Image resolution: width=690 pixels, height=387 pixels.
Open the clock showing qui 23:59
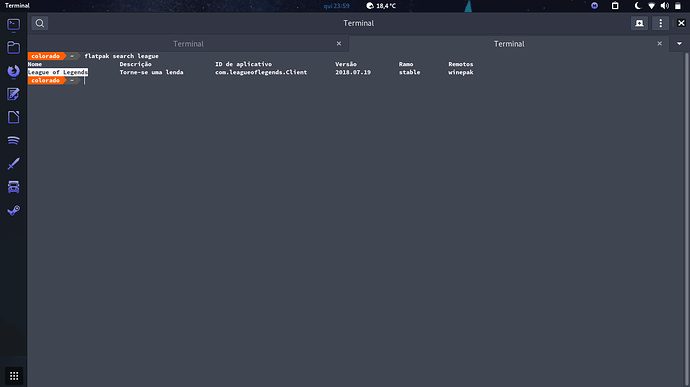(x=337, y=6)
